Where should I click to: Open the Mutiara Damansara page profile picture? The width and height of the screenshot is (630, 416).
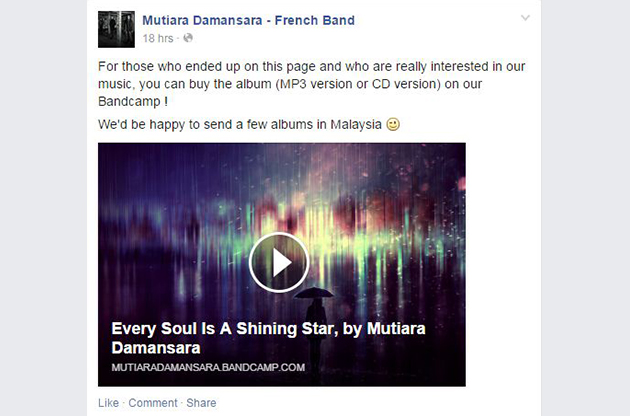[117, 29]
